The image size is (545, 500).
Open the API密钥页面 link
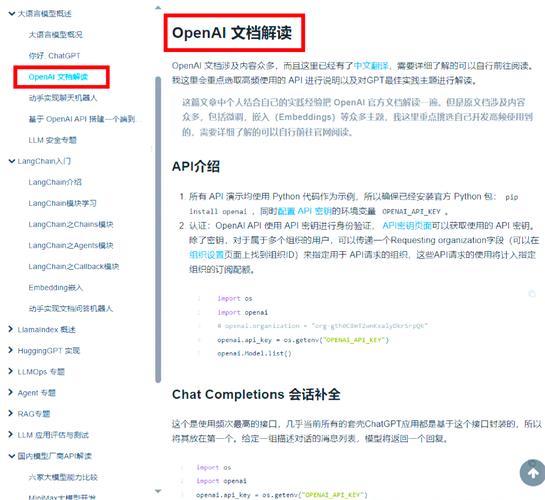pyautogui.click(x=407, y=226)
